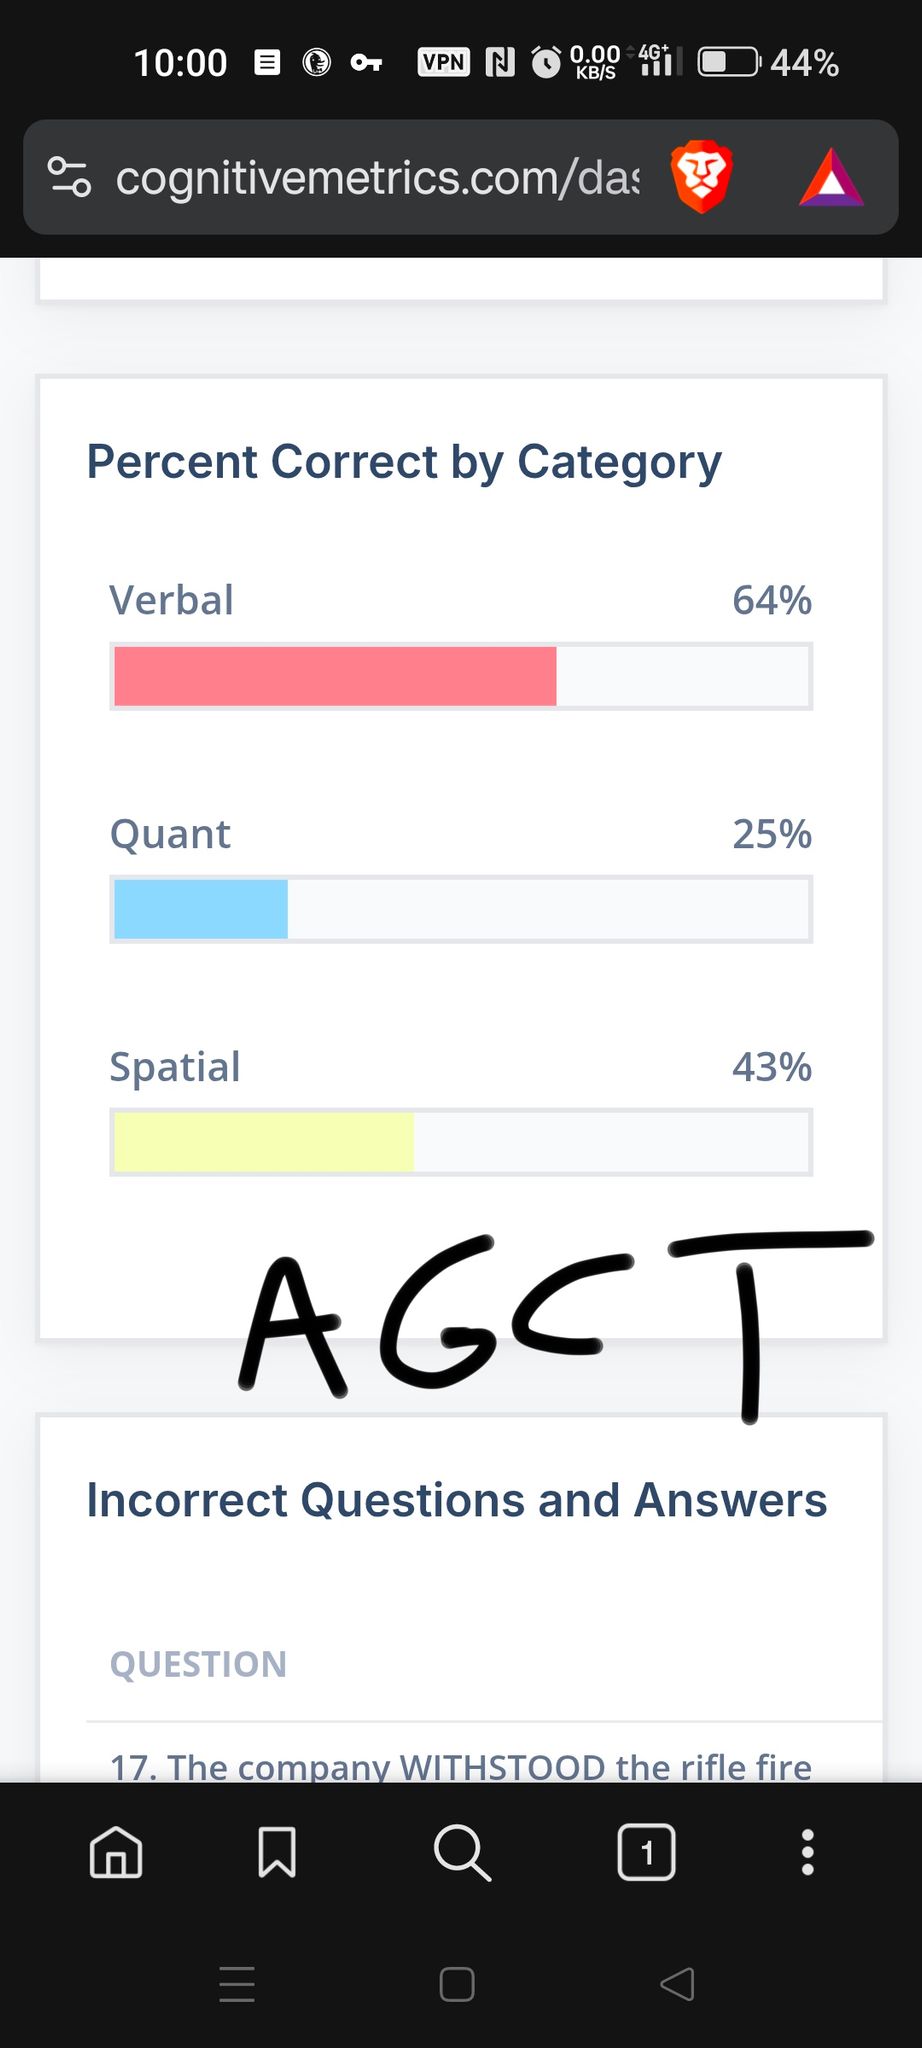
Task: Tap the VPN indicator in status bar
Action: [443, 62]
